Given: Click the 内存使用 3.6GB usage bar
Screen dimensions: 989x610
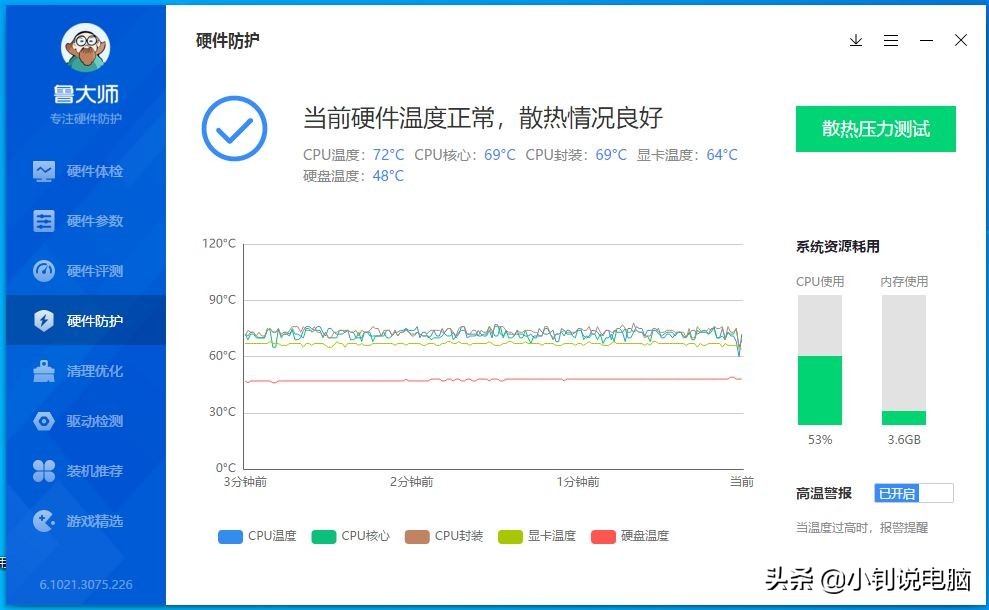Looking at the screenshot, I should (x=904, y=360).
